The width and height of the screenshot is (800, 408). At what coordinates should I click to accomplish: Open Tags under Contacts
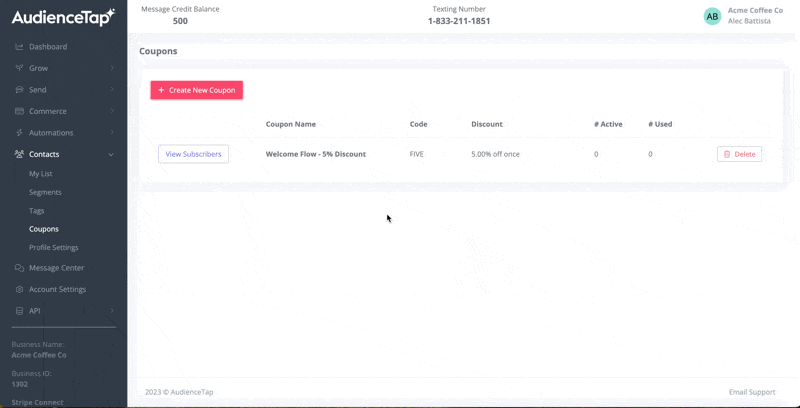point(37,211)
